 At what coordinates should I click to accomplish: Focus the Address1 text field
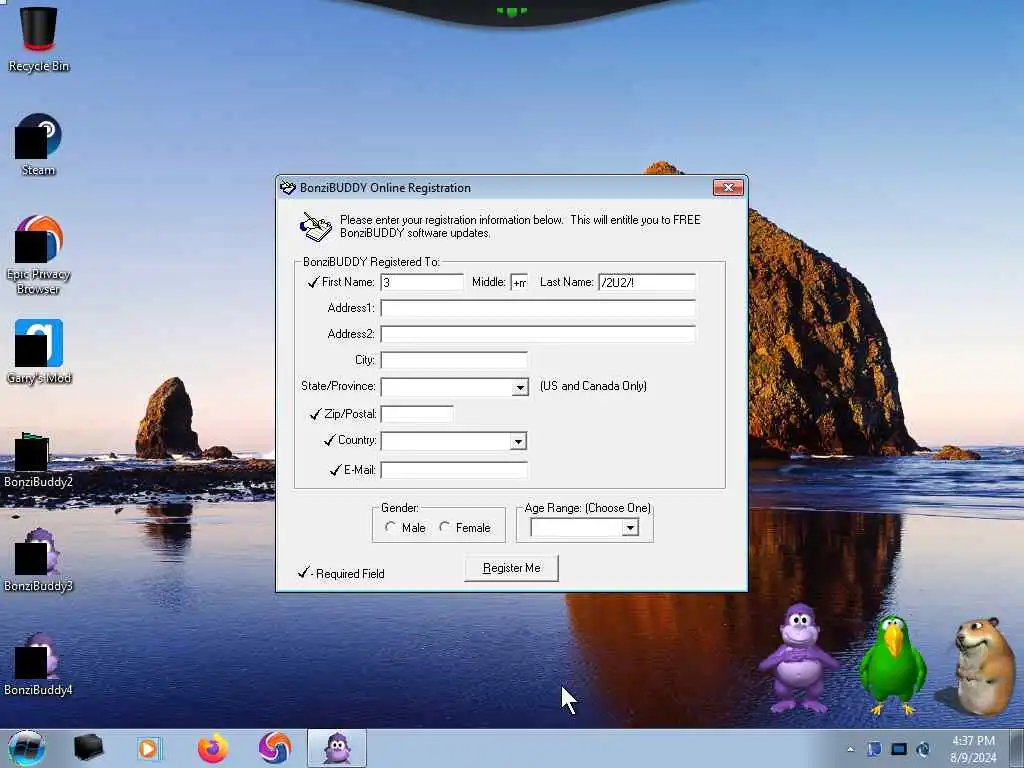click(538, 308)
